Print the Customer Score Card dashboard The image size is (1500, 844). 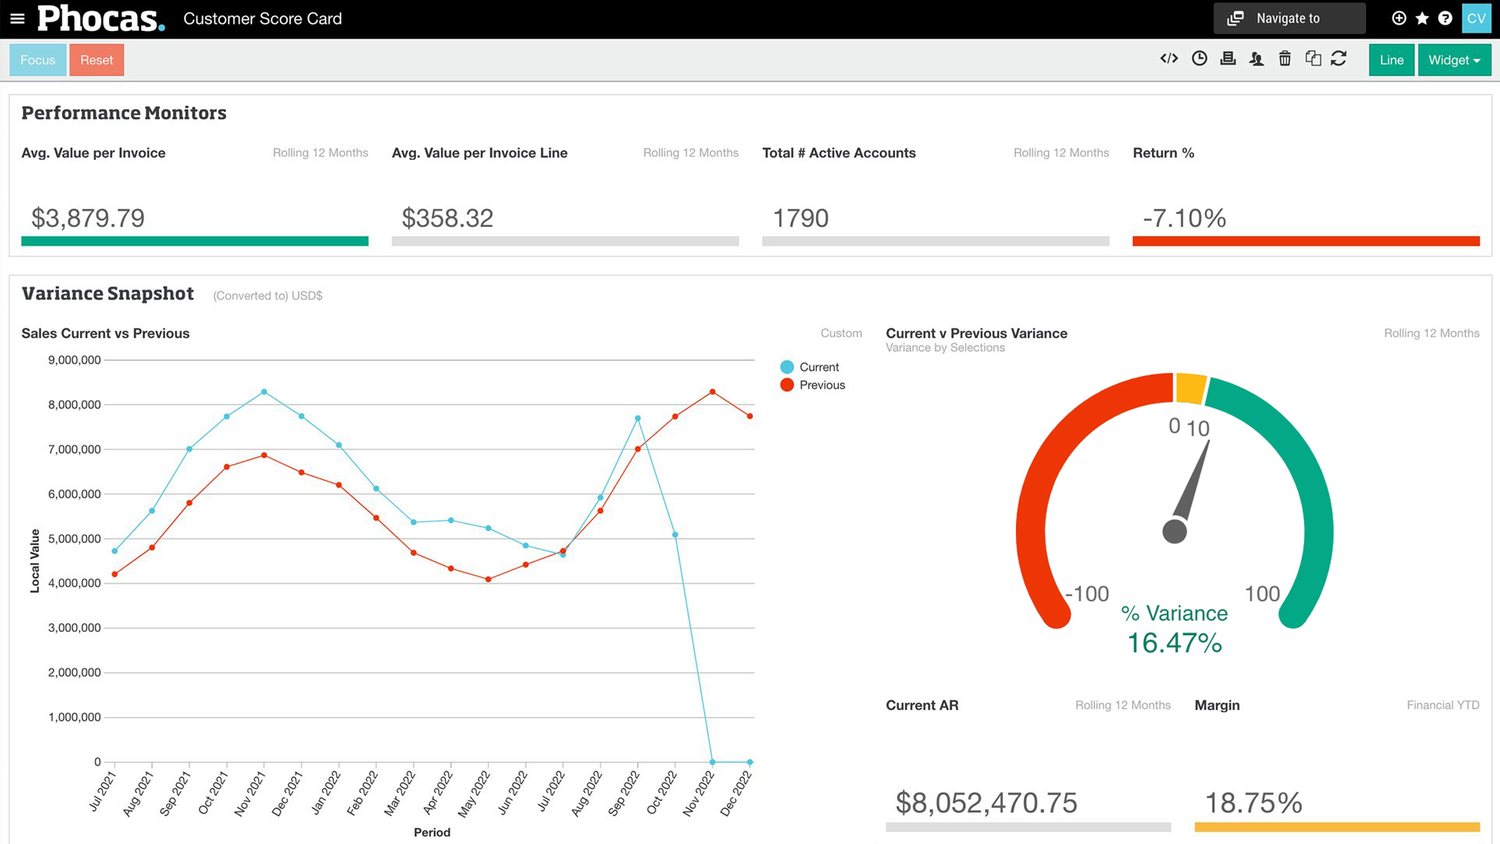click(x=1227, y=58)
